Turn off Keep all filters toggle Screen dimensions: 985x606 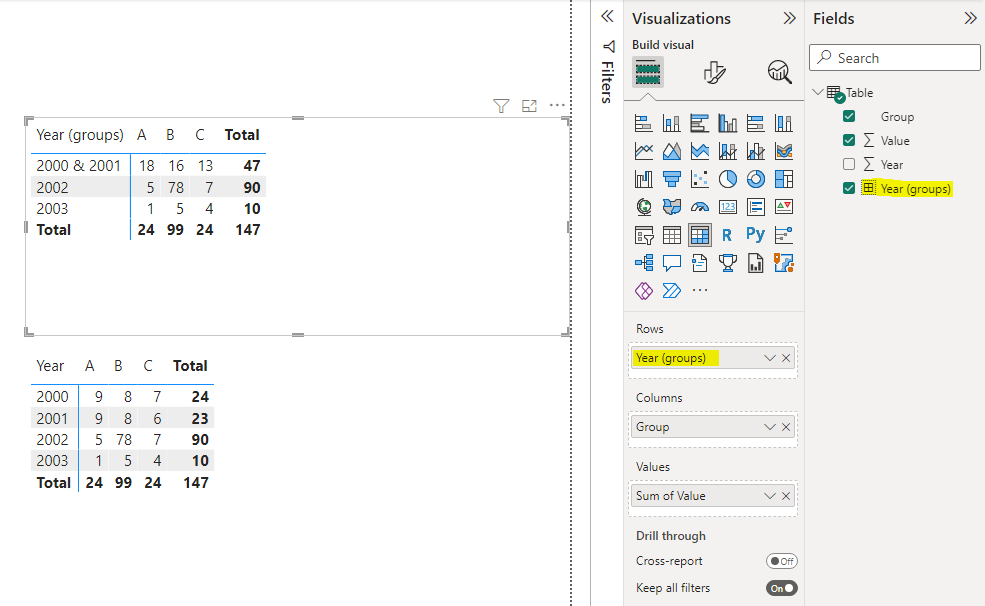pyautogui.click(x=781, y=588)
